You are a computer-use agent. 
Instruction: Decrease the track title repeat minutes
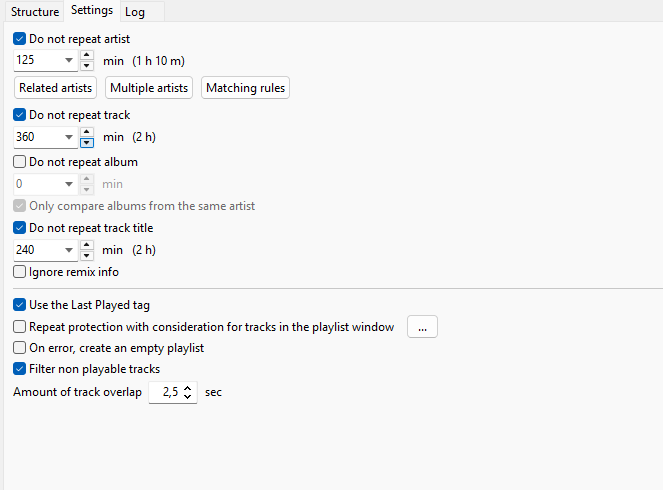[87, 255]
